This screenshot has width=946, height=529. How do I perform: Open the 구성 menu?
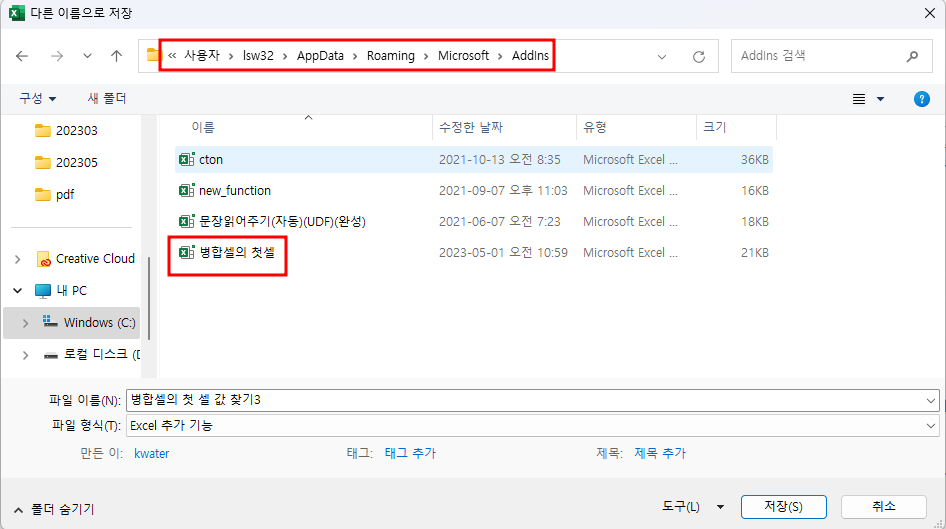(x=37, y=98)
